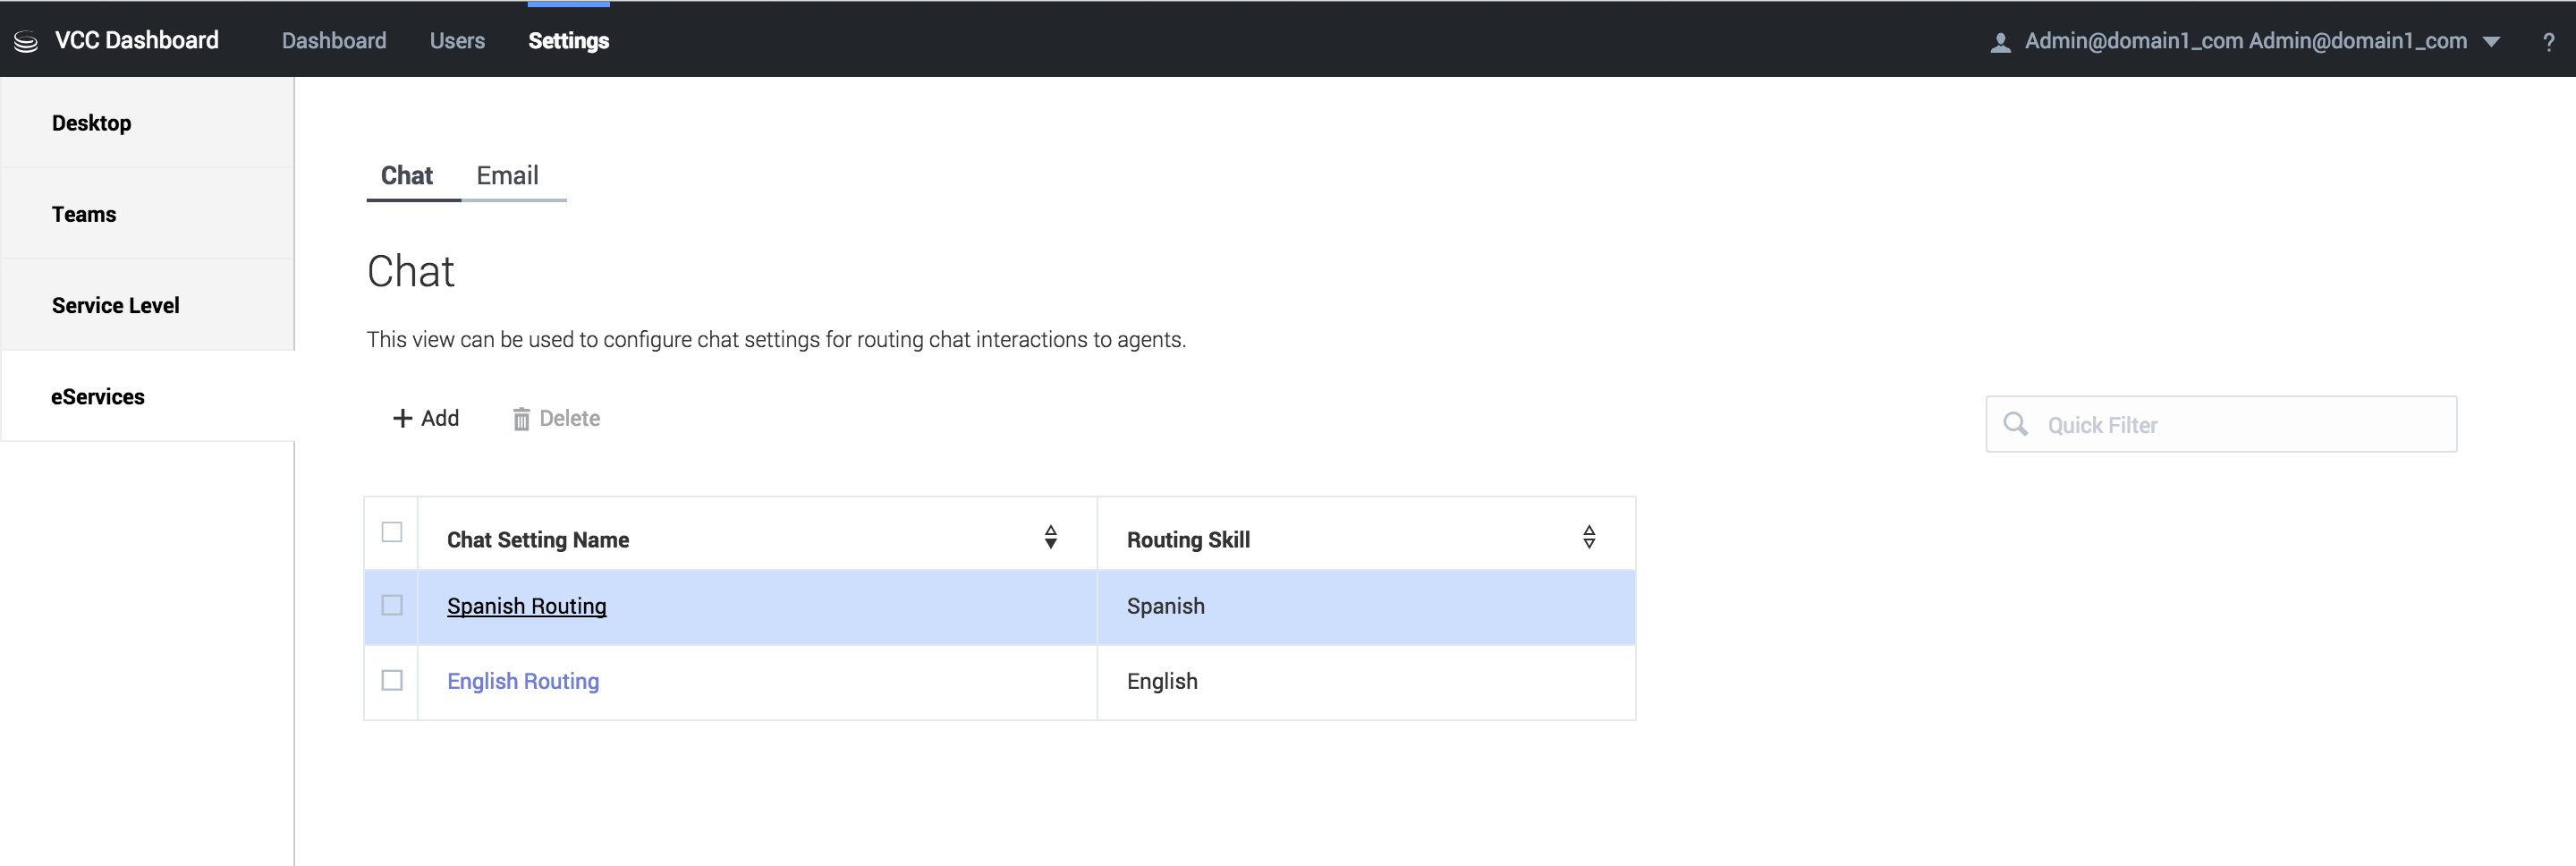This screenshot has height=866, width=2576.
Task: Tick the Spanish Routing row checkbox
Action: [x=392, y=605]
